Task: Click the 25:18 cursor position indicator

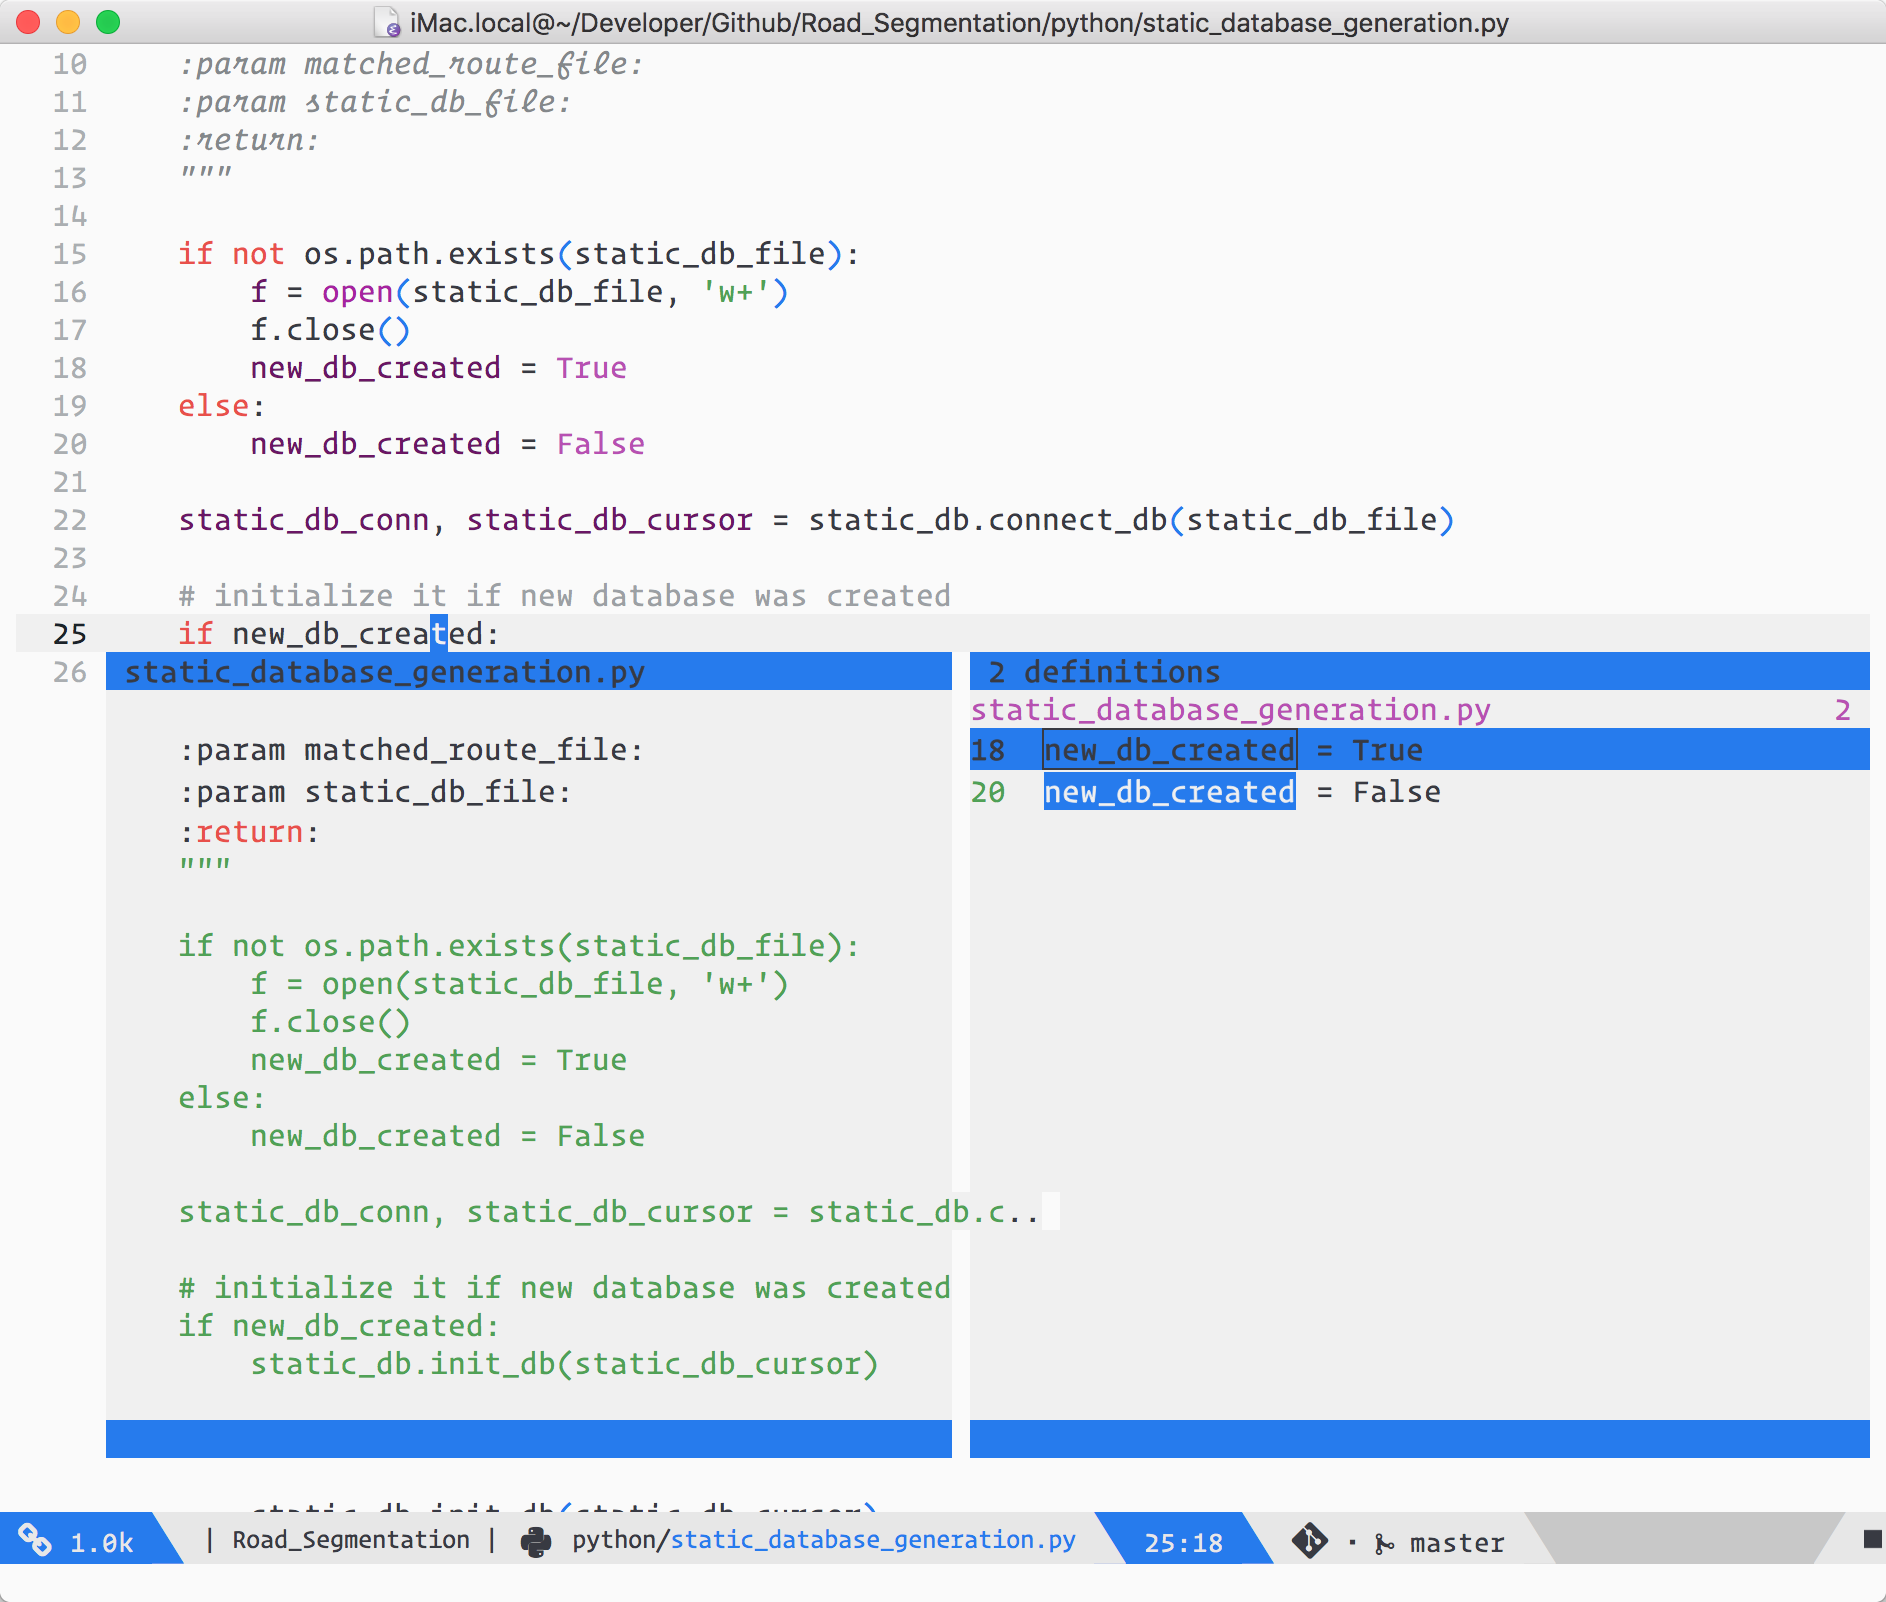Action: 1184,1543
